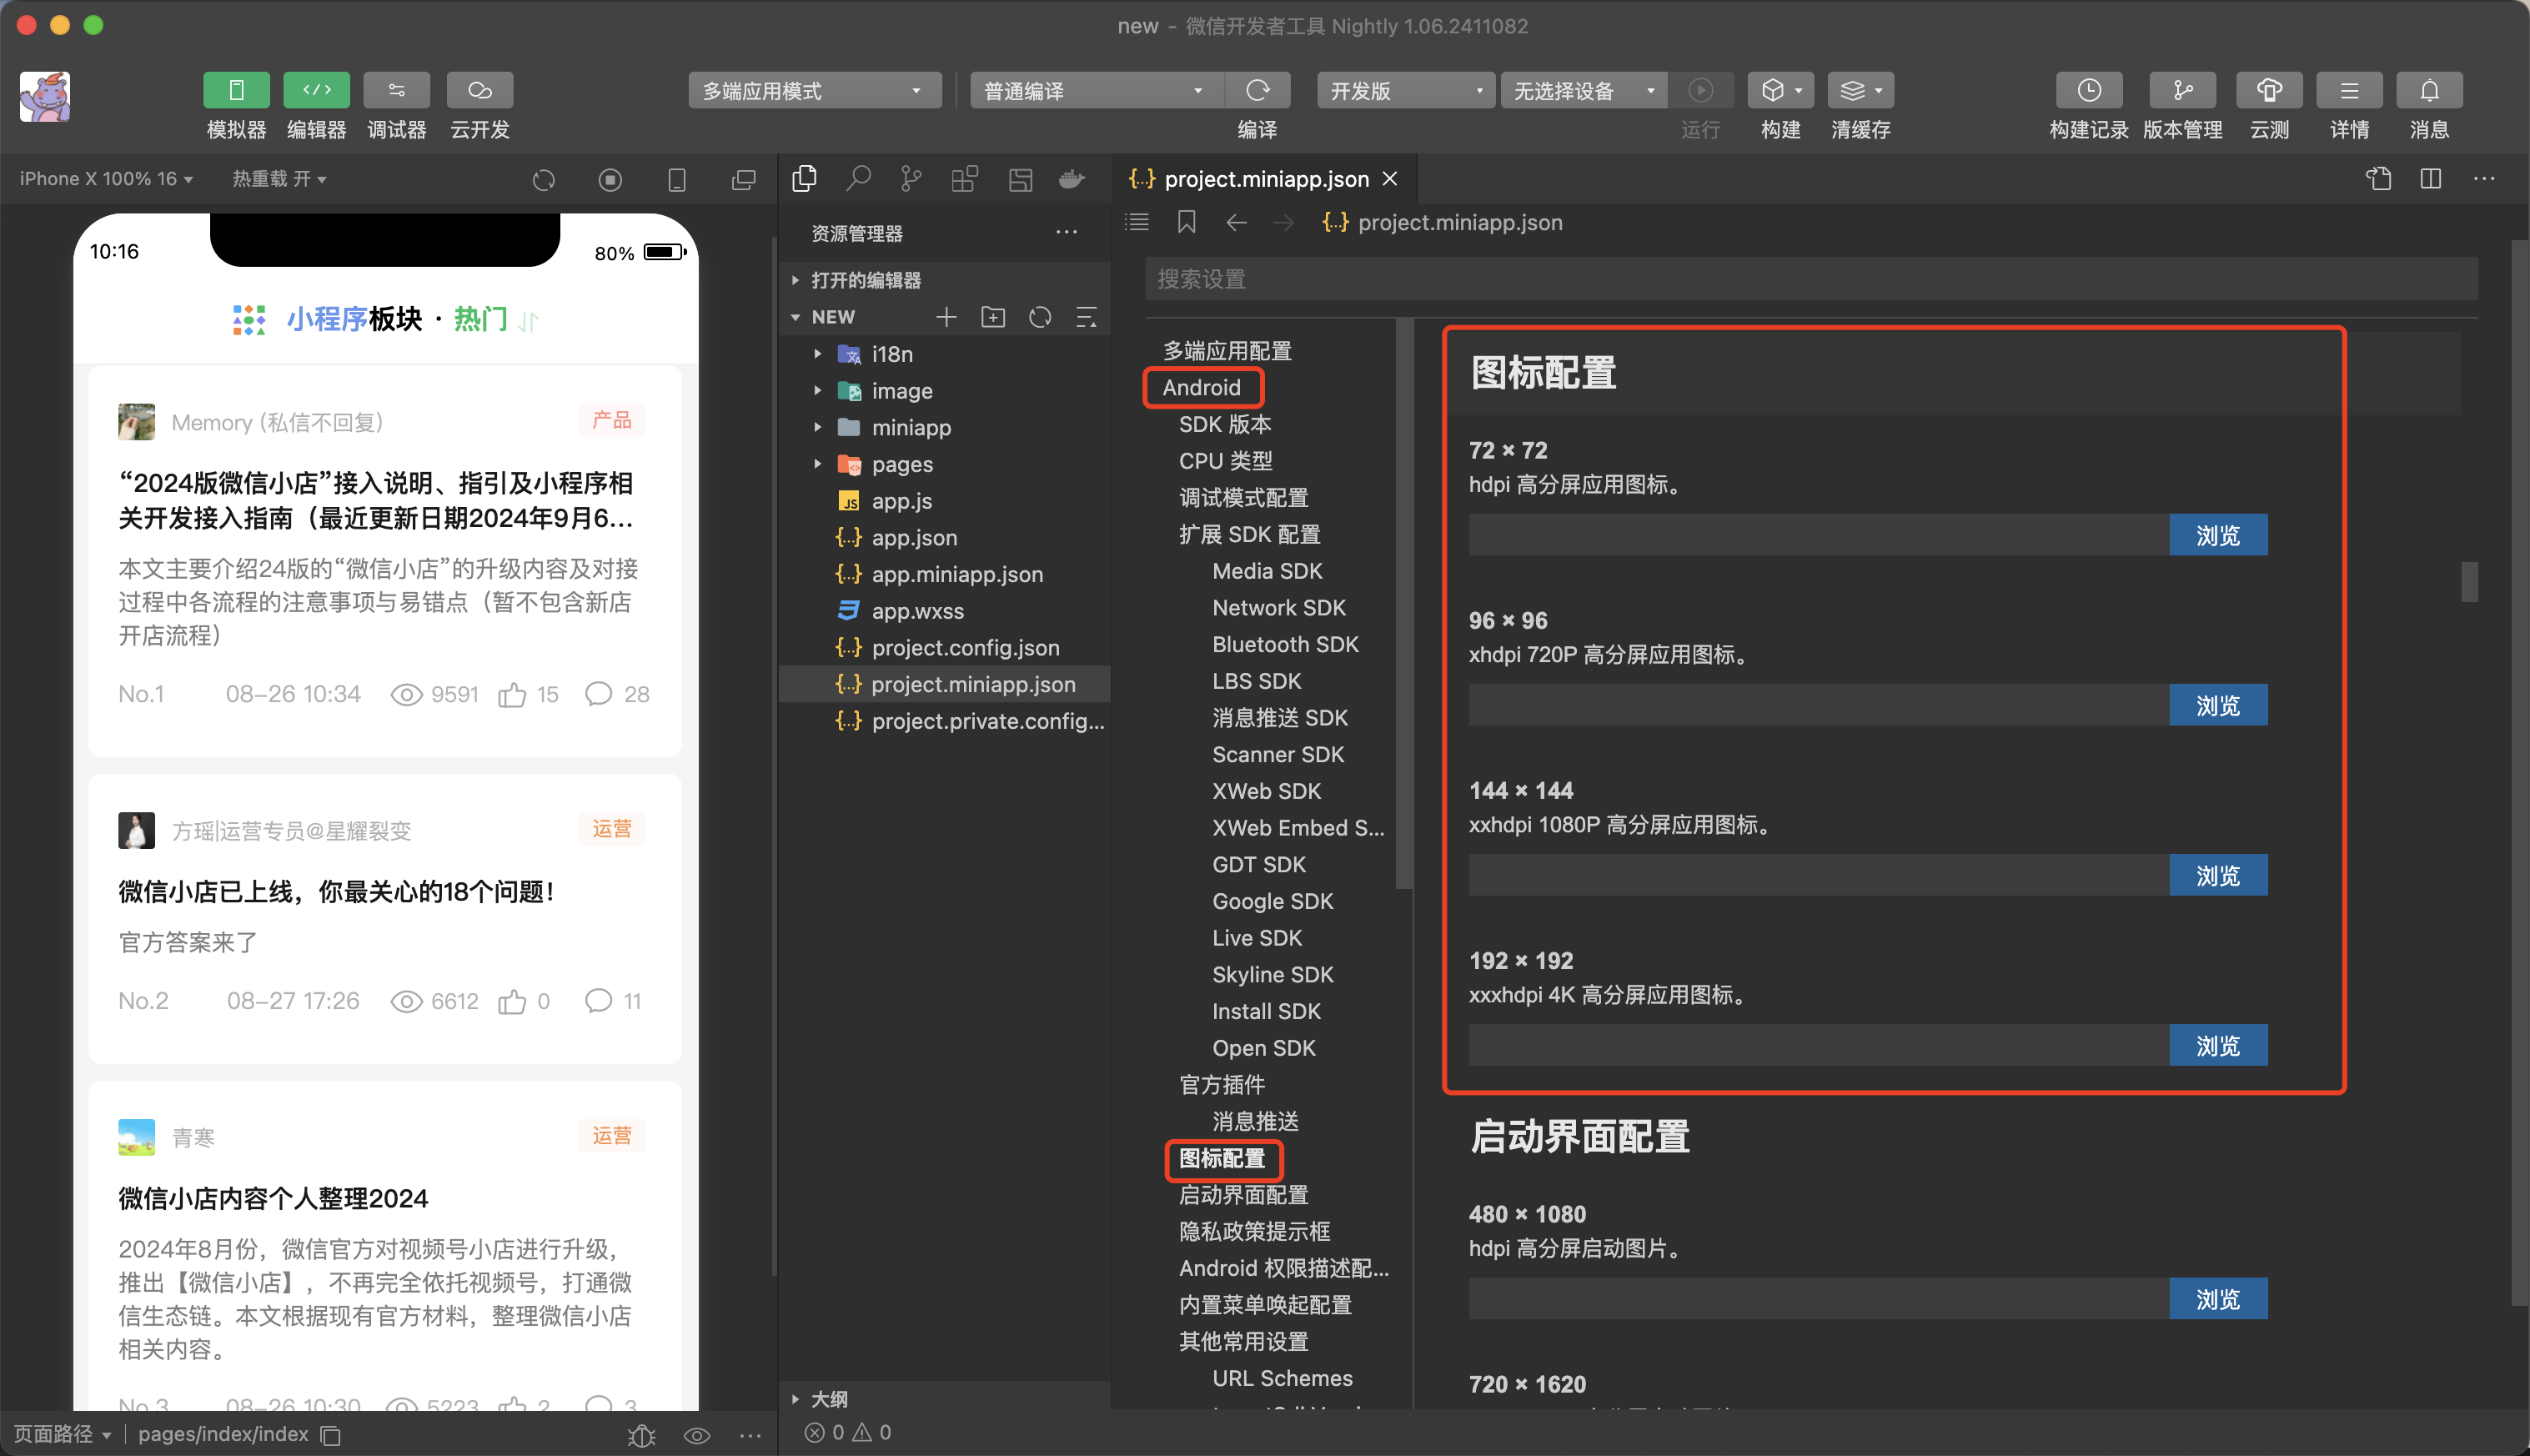Image resolution: width=2530 pixels, height=1456 pixels.
Task: Click the 搜索设置 search field
Action: (x=1811, y=279)
